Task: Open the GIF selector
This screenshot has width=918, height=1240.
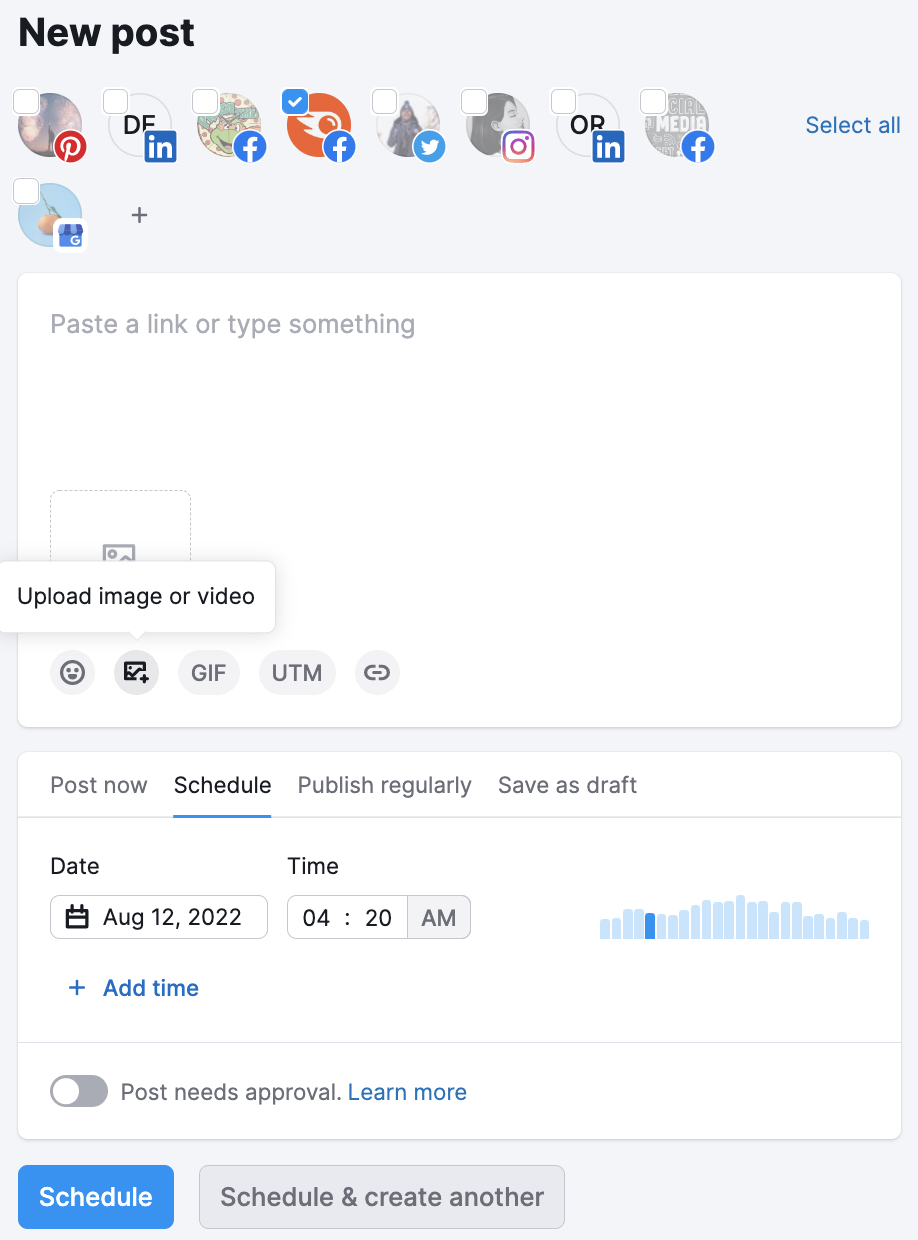Action: (x=209, y=673)
